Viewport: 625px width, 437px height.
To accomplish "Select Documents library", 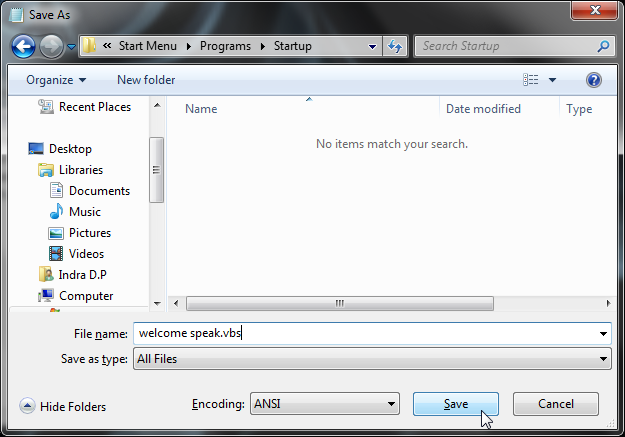I will [x=99, y=191].
